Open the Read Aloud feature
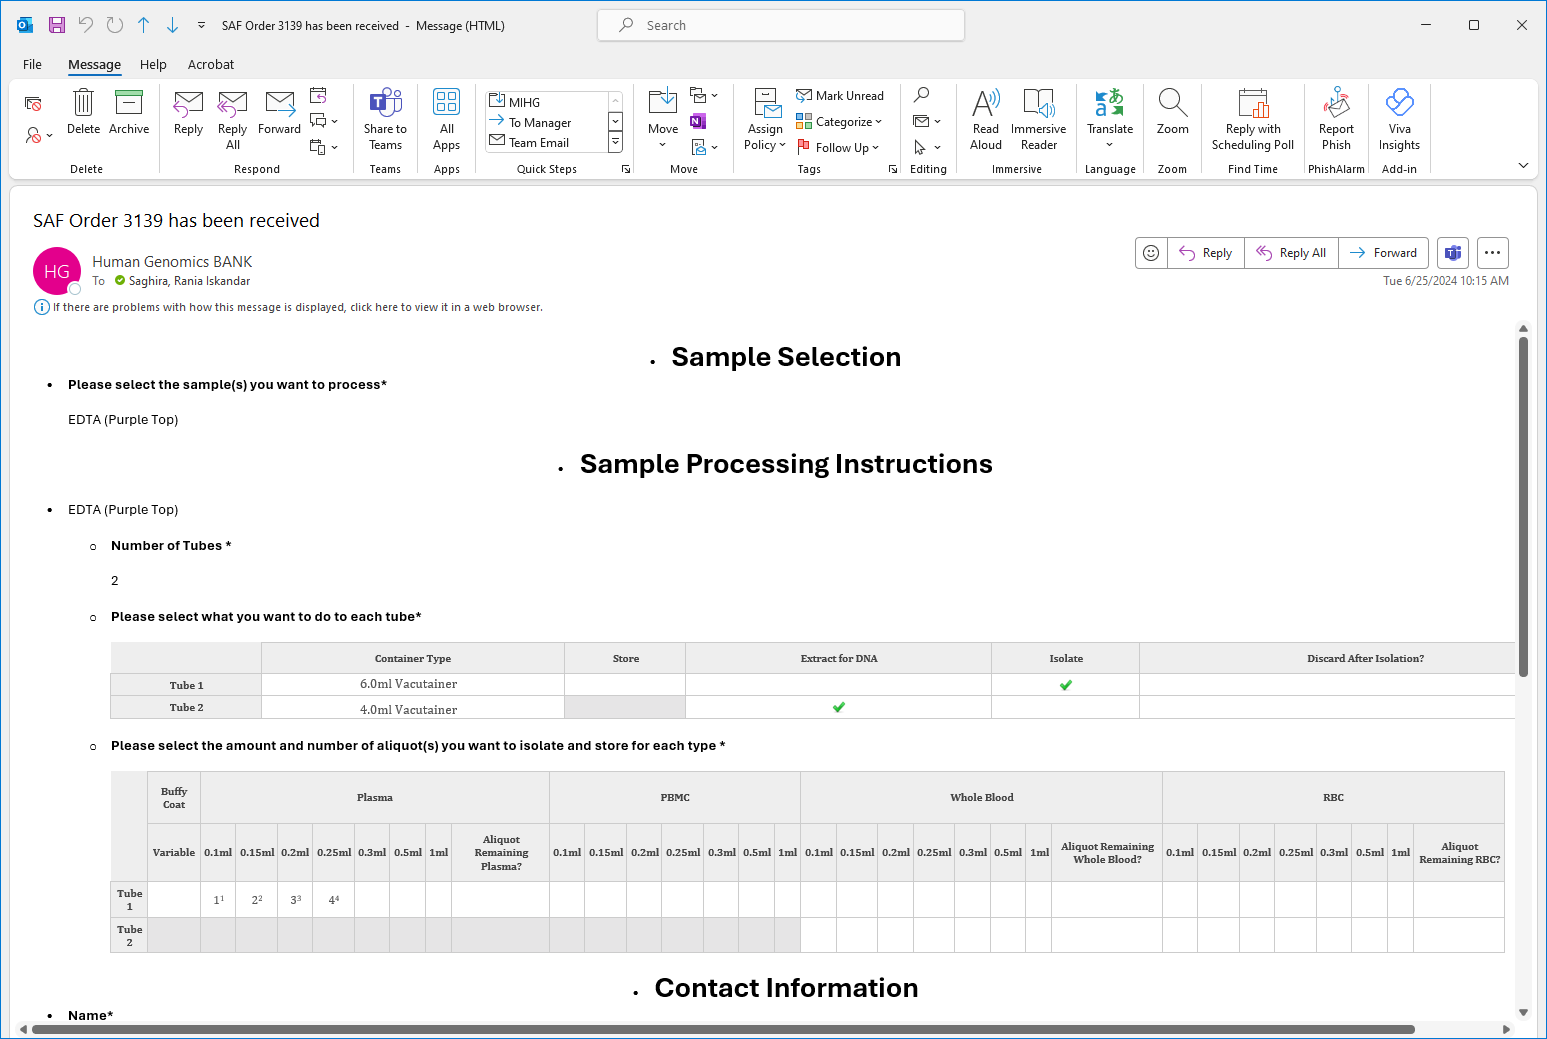This screenshot has height=1039, width=1547. pos(985,119)
